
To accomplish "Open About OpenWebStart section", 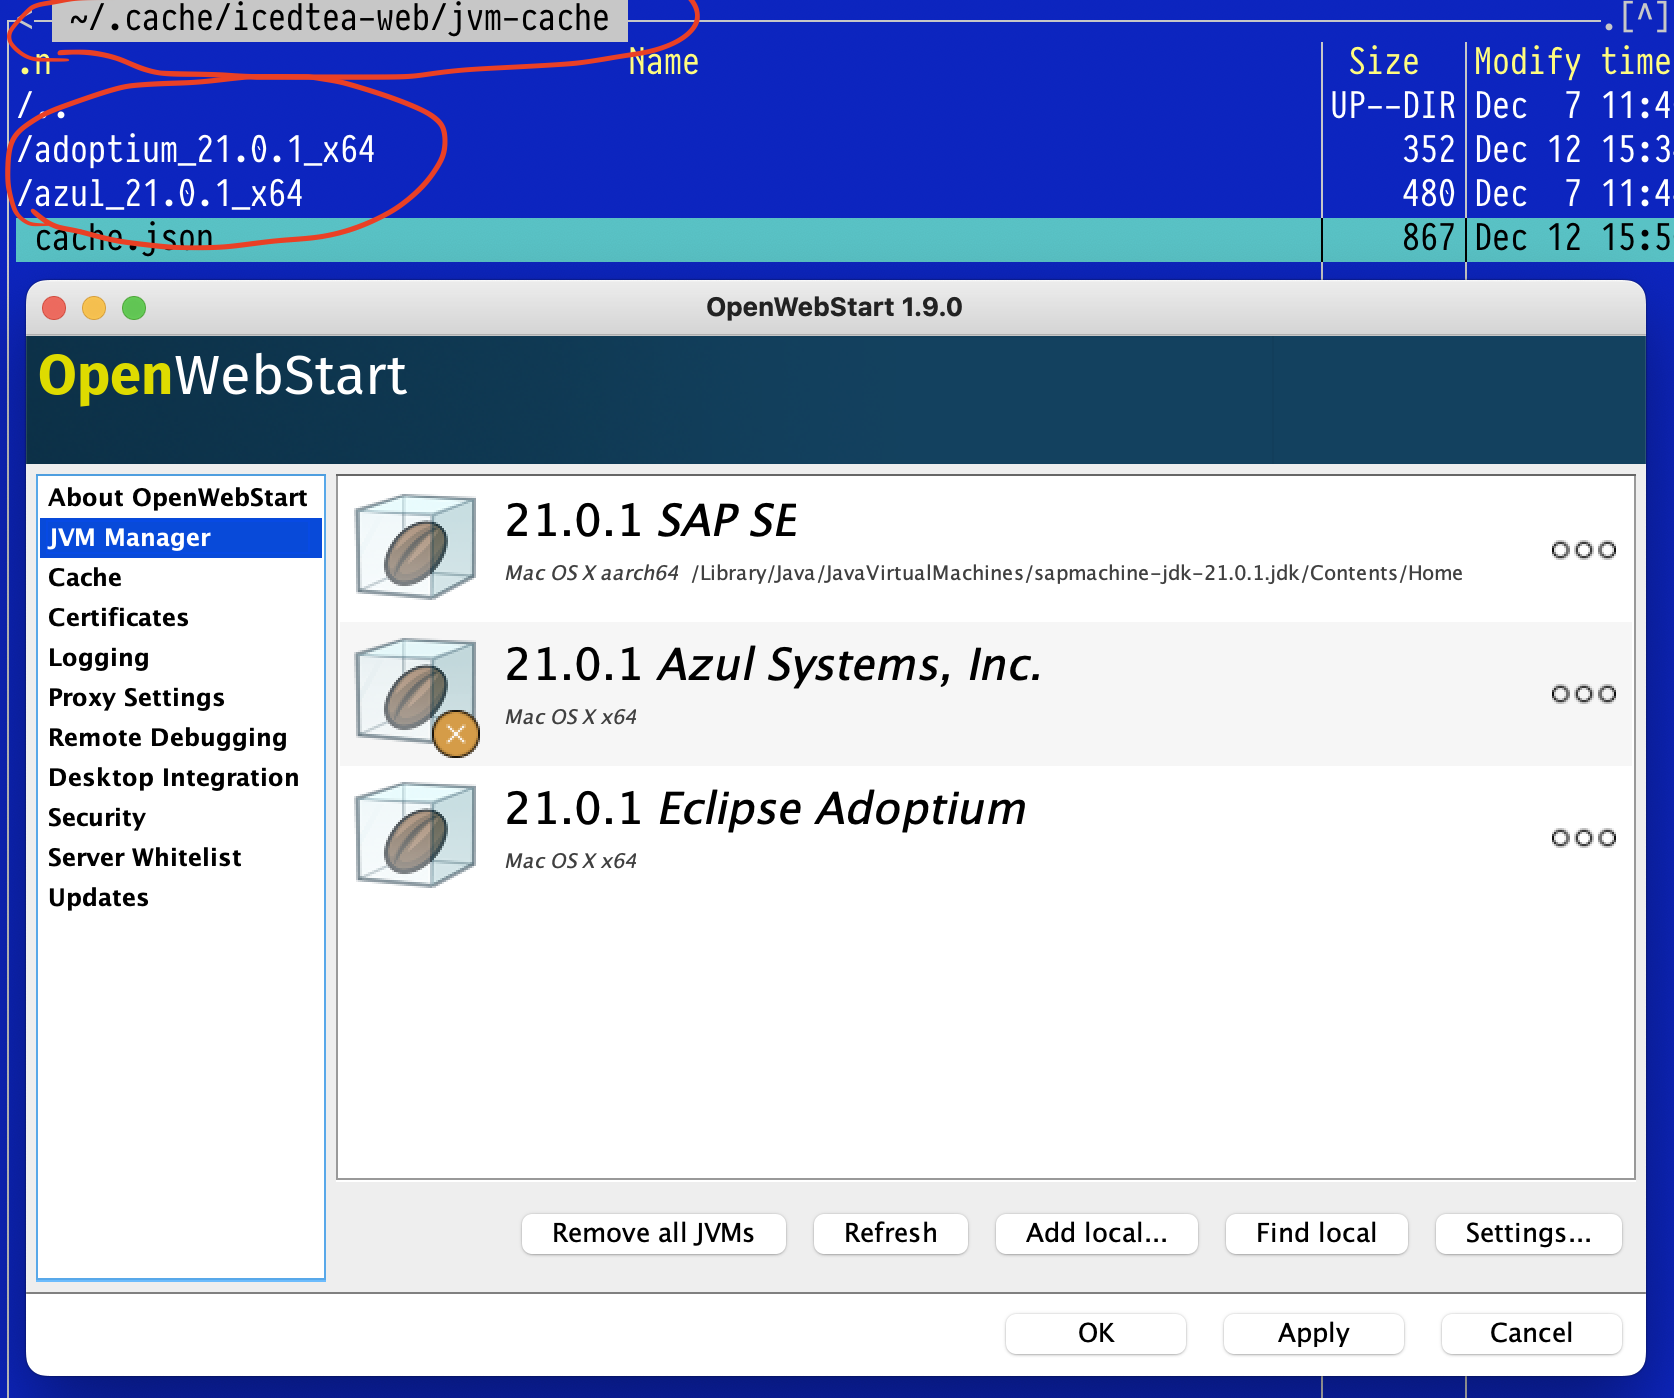I will (180, 498).
